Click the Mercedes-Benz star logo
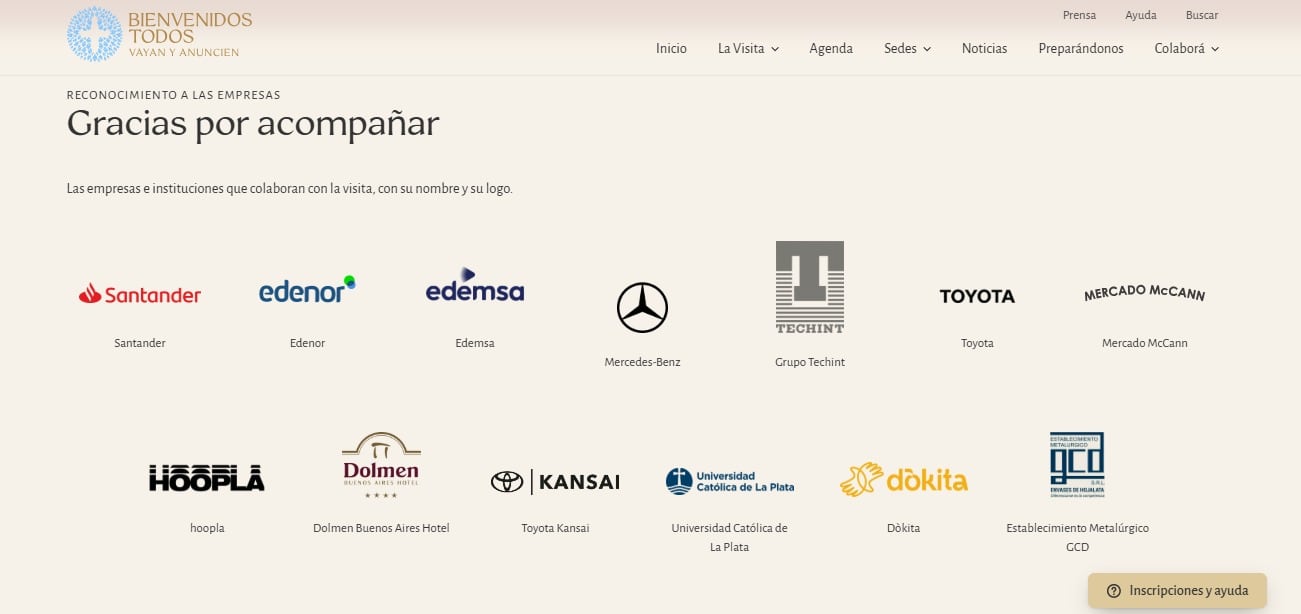The width and height of the screenshot is (1301, 614). click(642, 307)
